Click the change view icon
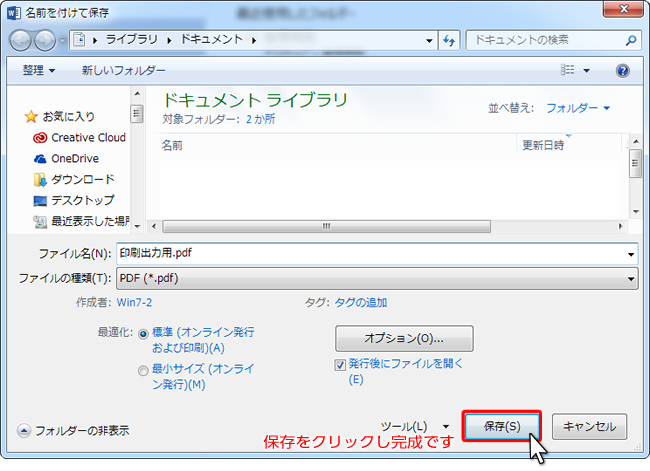Screen dimensions: 650x471 [x=567, y=70]
